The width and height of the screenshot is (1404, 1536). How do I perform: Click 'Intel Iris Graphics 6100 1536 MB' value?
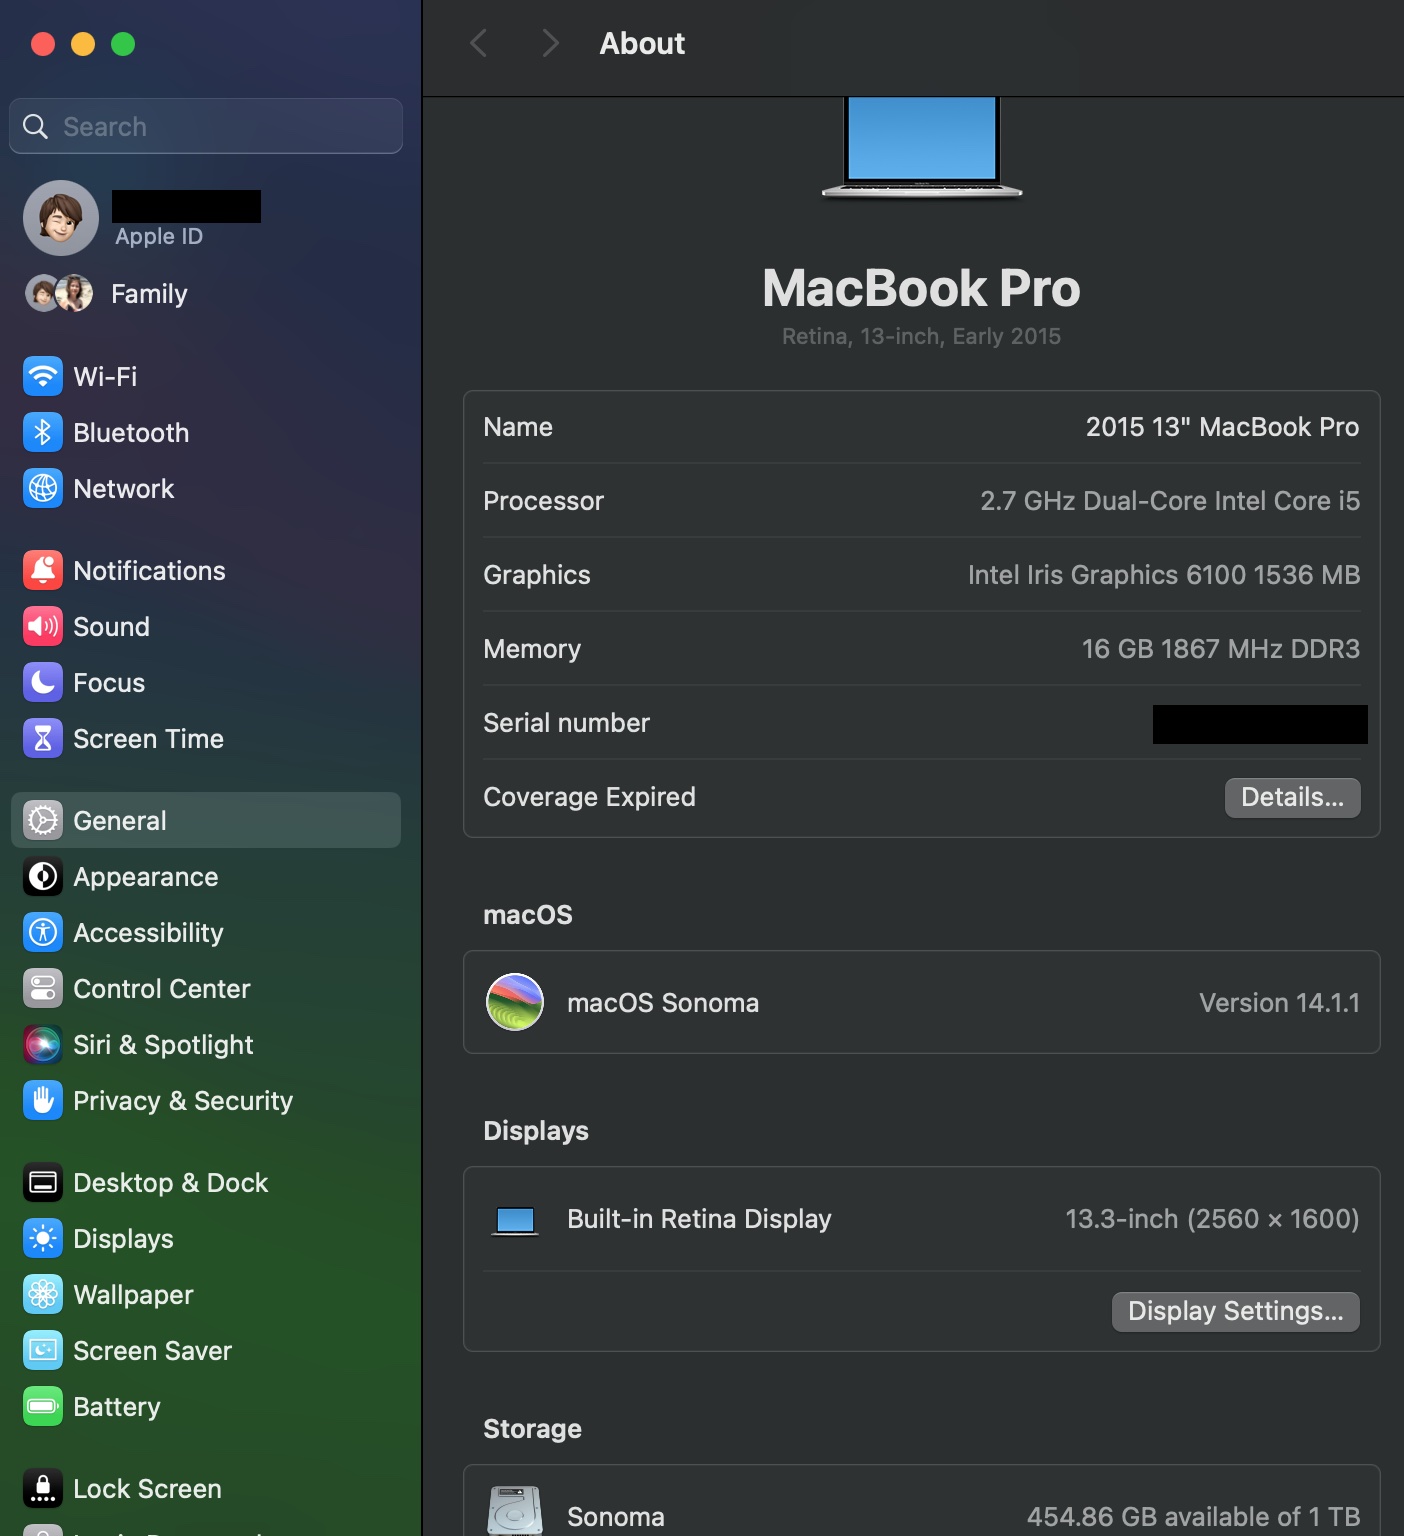[x=1164, y=575]
